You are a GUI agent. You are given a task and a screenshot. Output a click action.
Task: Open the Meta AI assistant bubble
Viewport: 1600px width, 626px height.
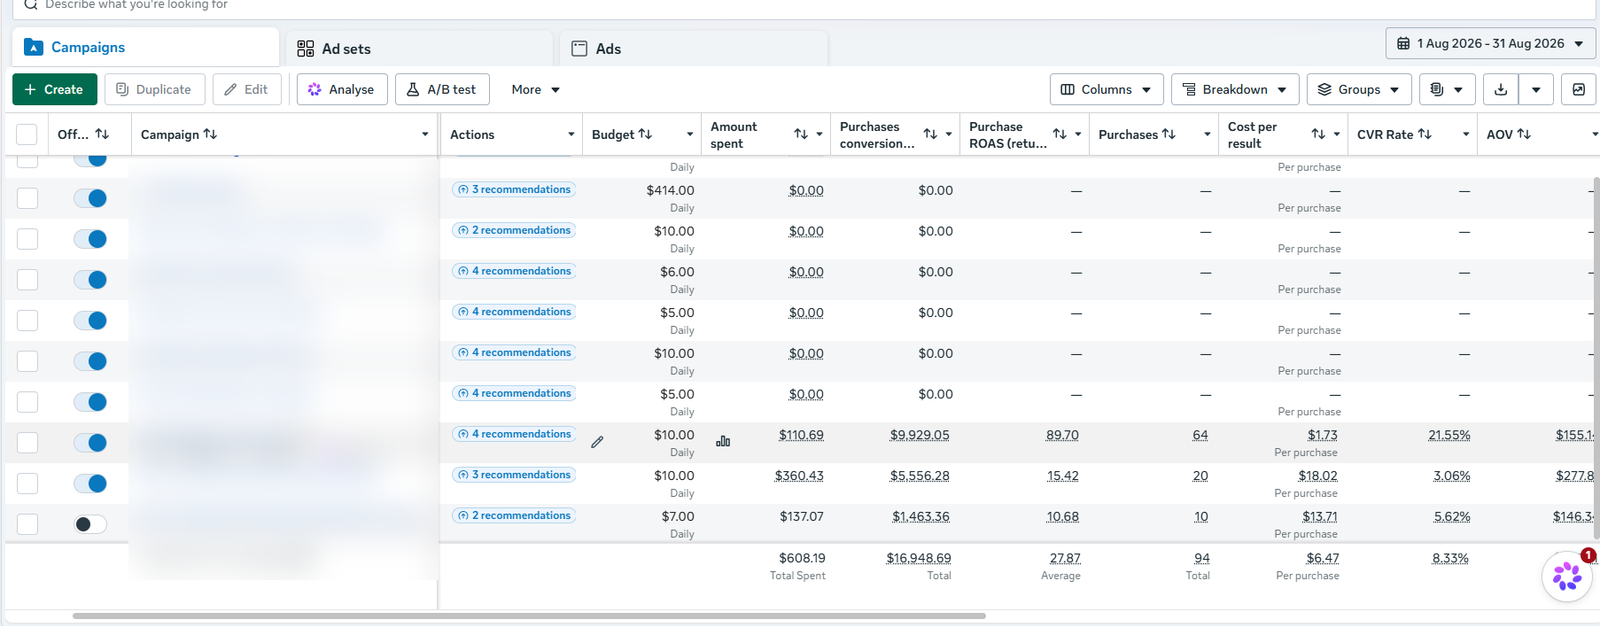point(1567,576)
